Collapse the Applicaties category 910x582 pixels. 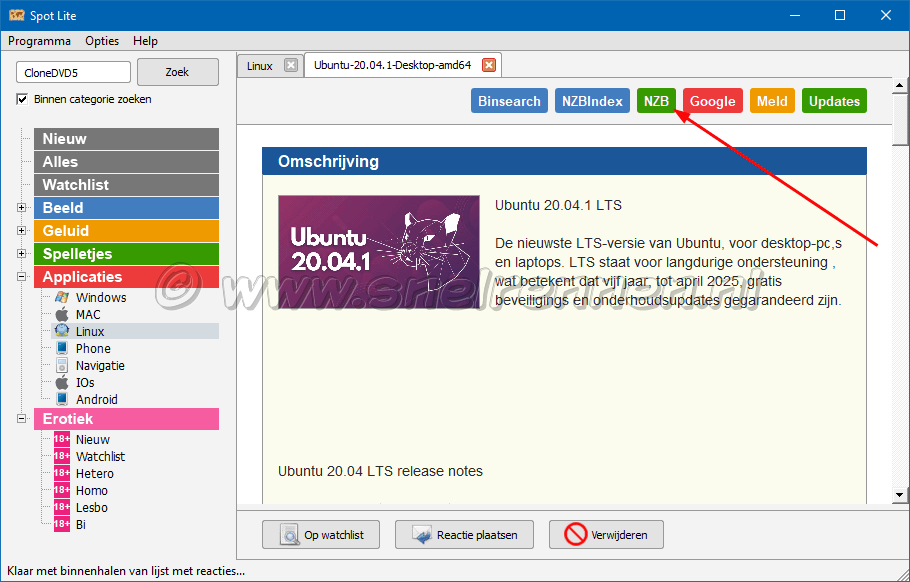click(21, 277)
